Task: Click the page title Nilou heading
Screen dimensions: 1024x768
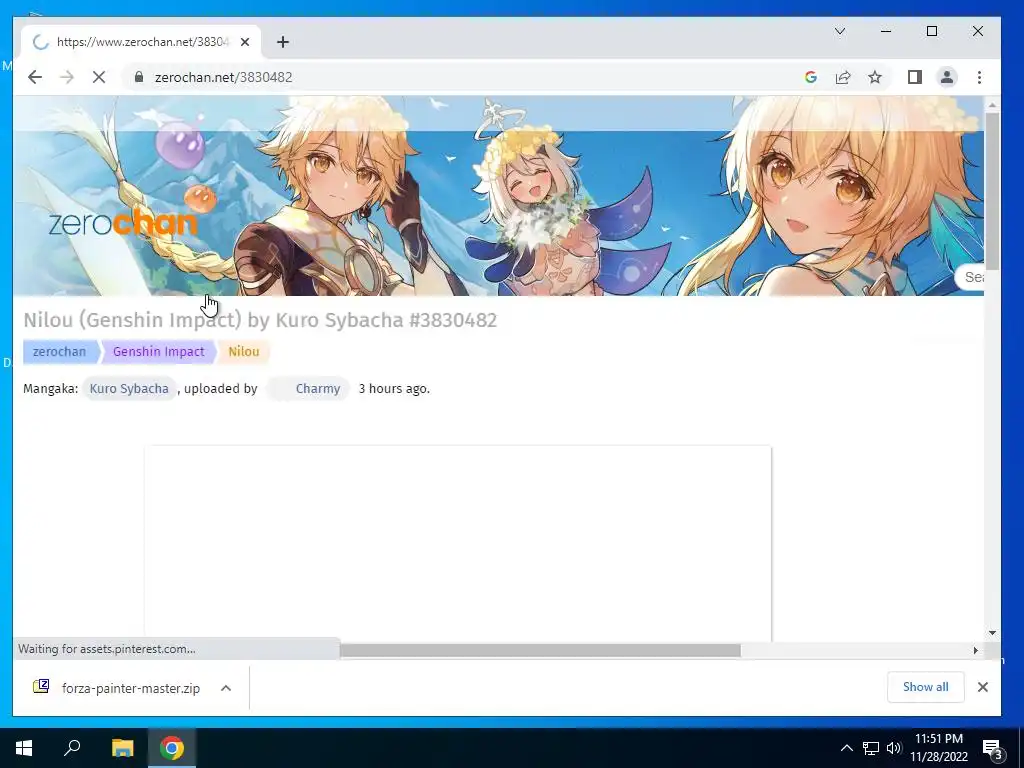Action: (260, 320)
